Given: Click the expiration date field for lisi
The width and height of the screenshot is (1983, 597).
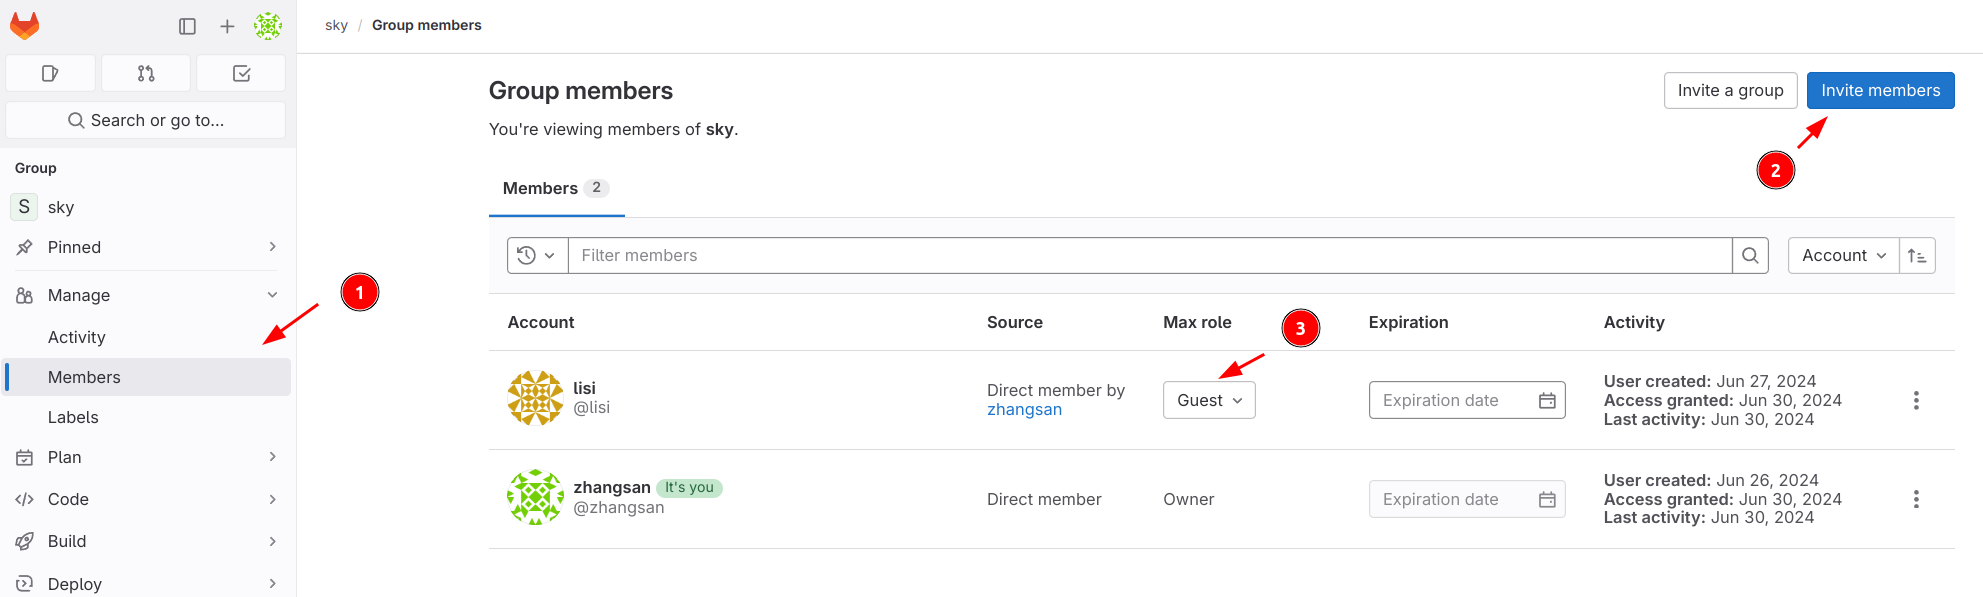Looking at the screenshot, I should 1455,400.
